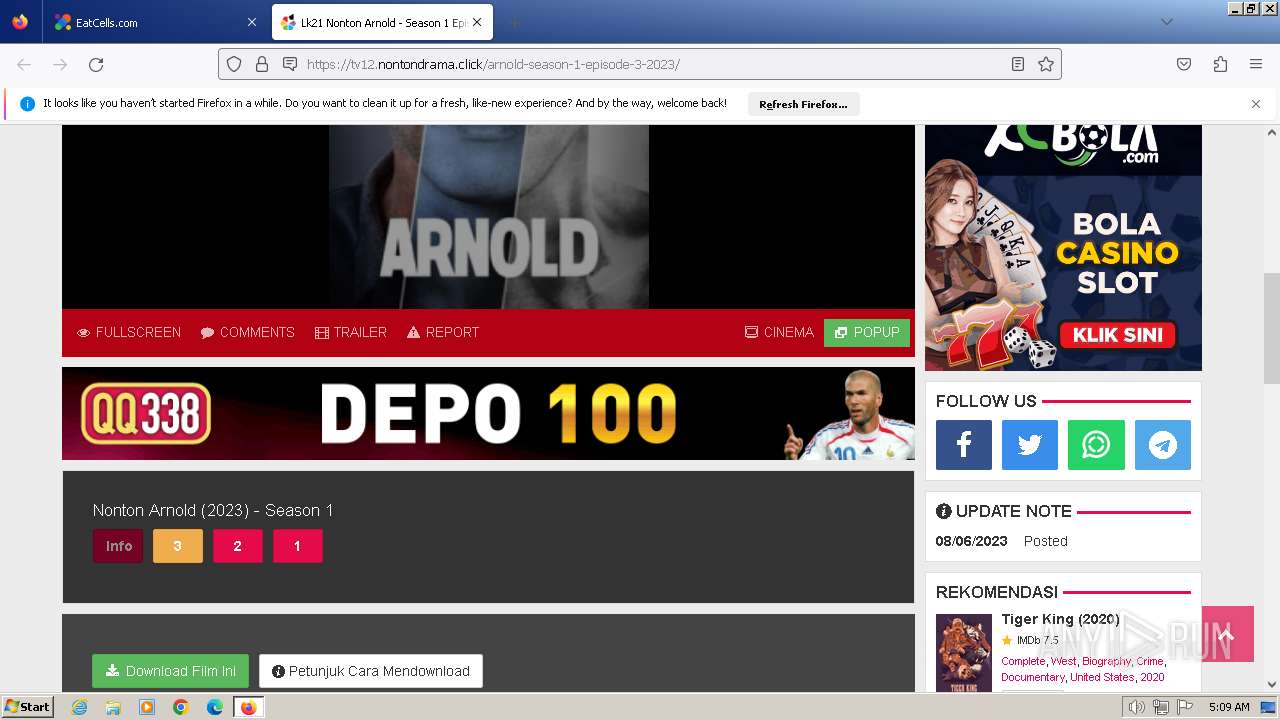Select the Lk21 Nonton Arnold tab
This screenshot has height=720, width=1280.
(x=384, y=22)
